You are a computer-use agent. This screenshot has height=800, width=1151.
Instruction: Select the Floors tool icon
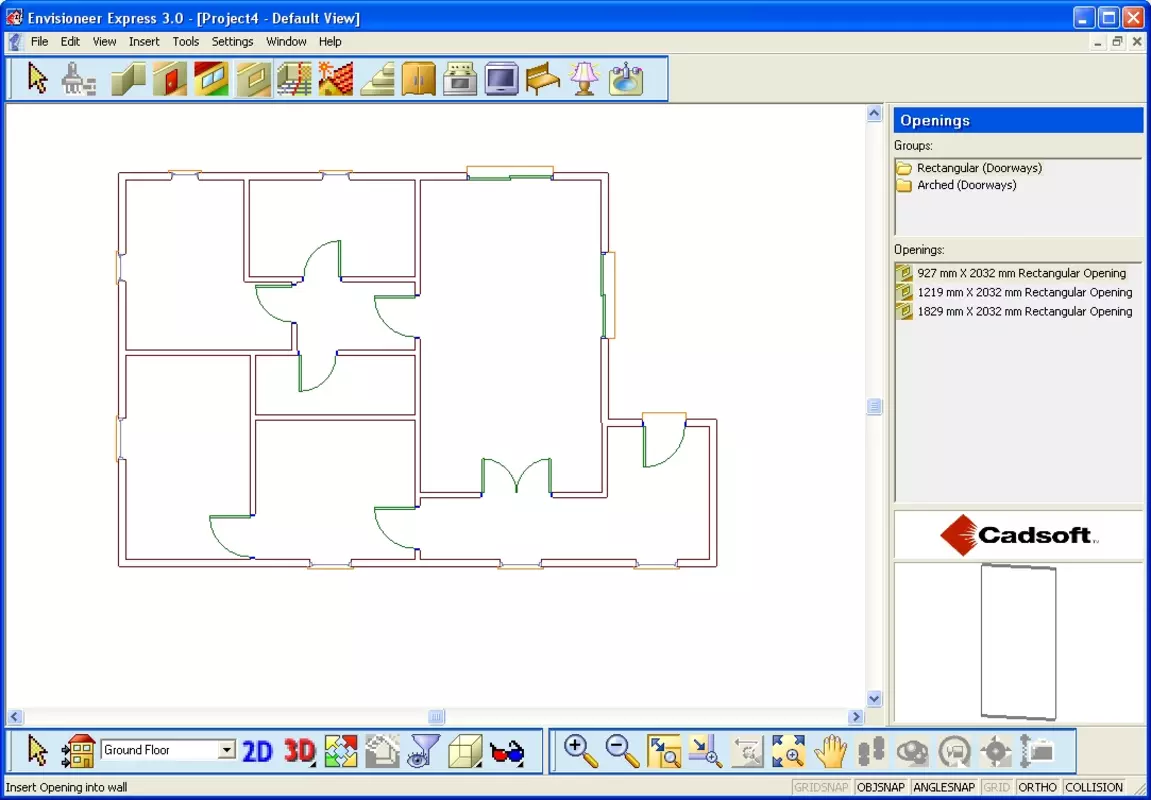point(294,79)
